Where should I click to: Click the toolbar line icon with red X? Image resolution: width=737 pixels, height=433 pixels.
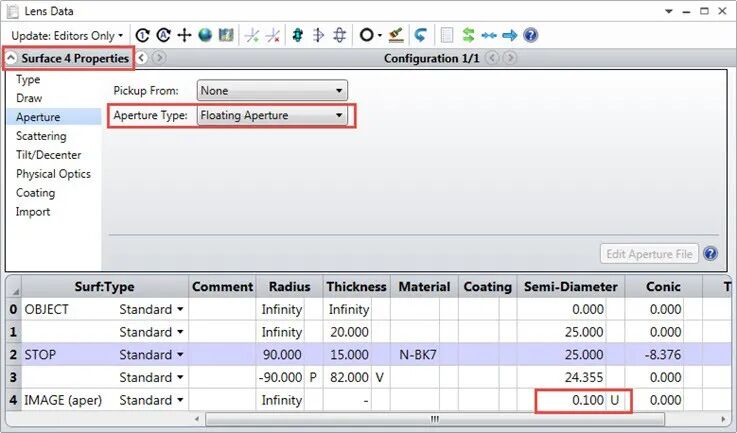[273, 35]
